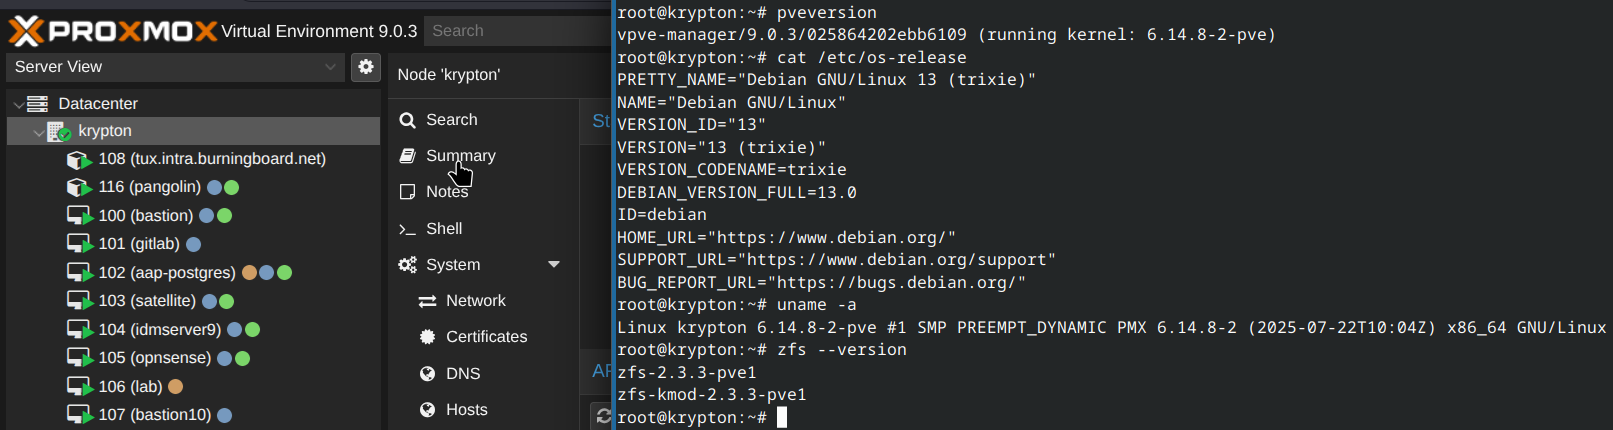This screenshot has height=430, width=1613.
Task: Click the Certificates badge icon
Action: [x=427, y=337]
